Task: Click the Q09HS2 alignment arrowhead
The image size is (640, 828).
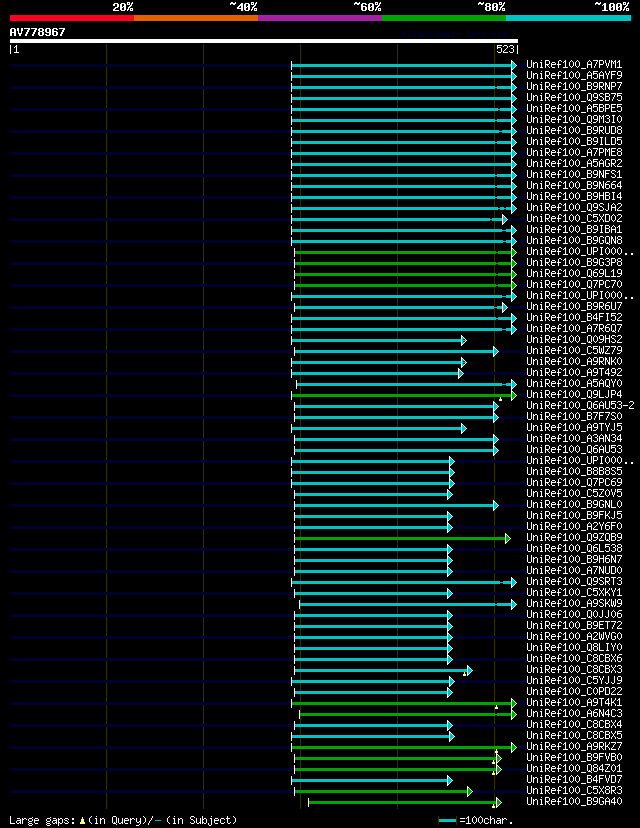Action: point(464,341)
